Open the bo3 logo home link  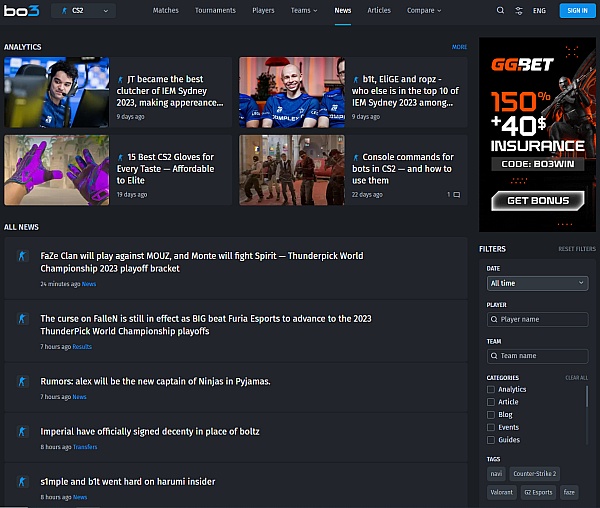pyautogui.click(x=21, y=10)
